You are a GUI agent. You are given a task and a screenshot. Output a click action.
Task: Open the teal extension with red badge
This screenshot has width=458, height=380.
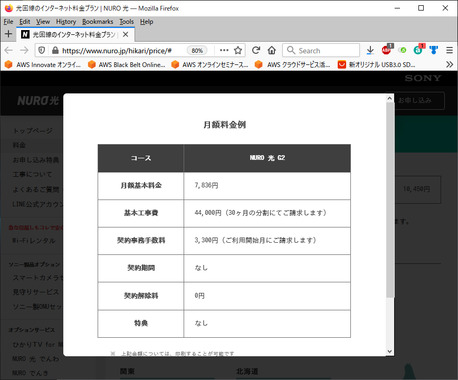point(419,50)
